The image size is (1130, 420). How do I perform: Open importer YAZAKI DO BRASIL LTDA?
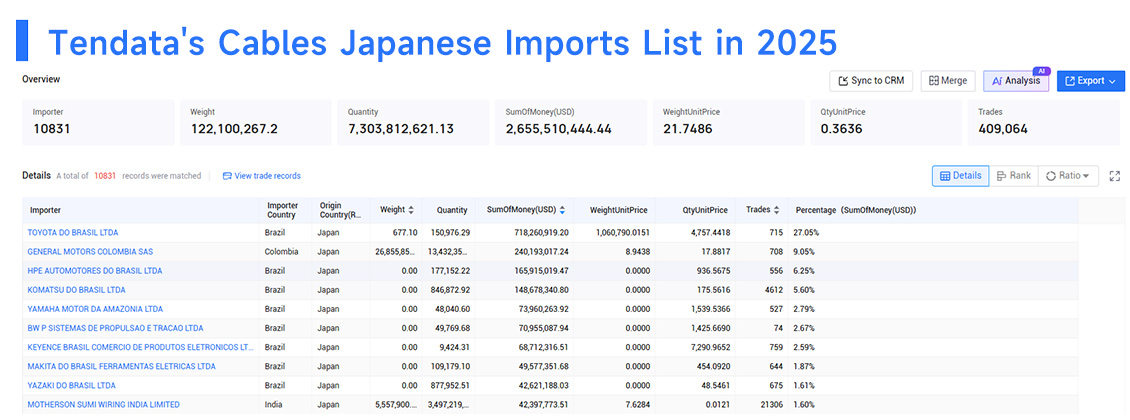tap(71, 385)
